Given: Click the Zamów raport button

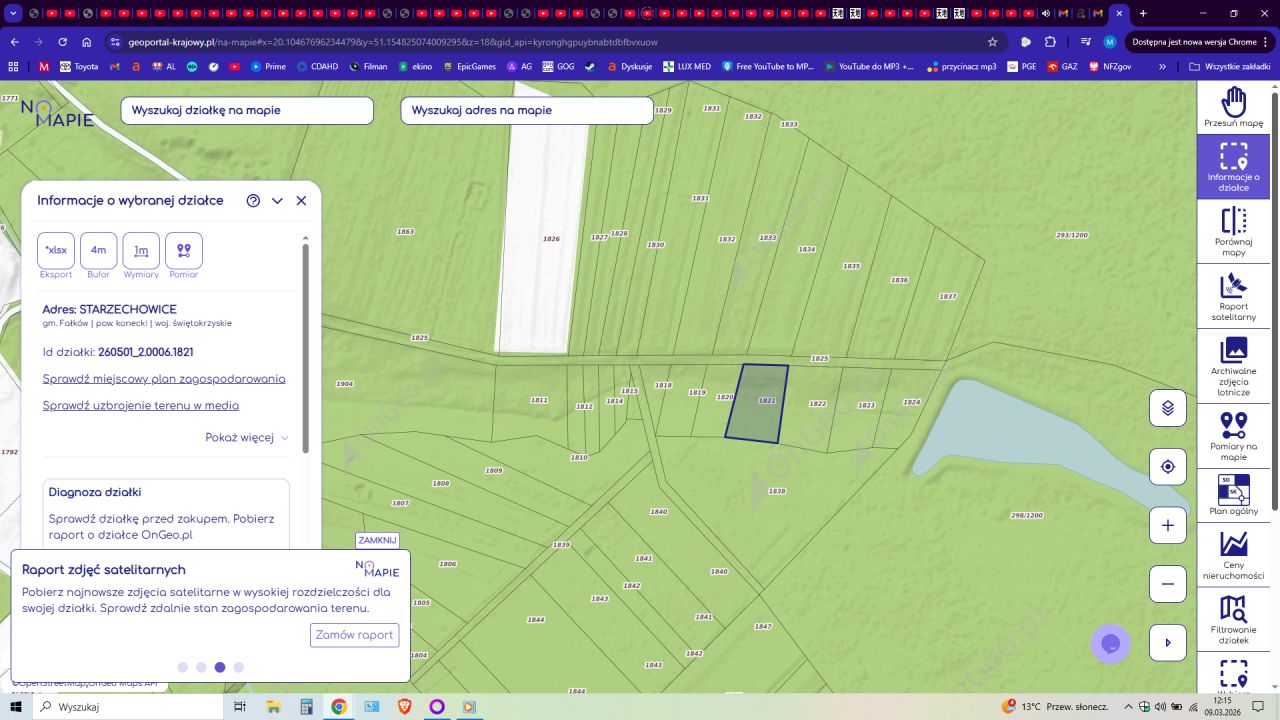Looking at the screenshot, I should click(x=354, y=635).
